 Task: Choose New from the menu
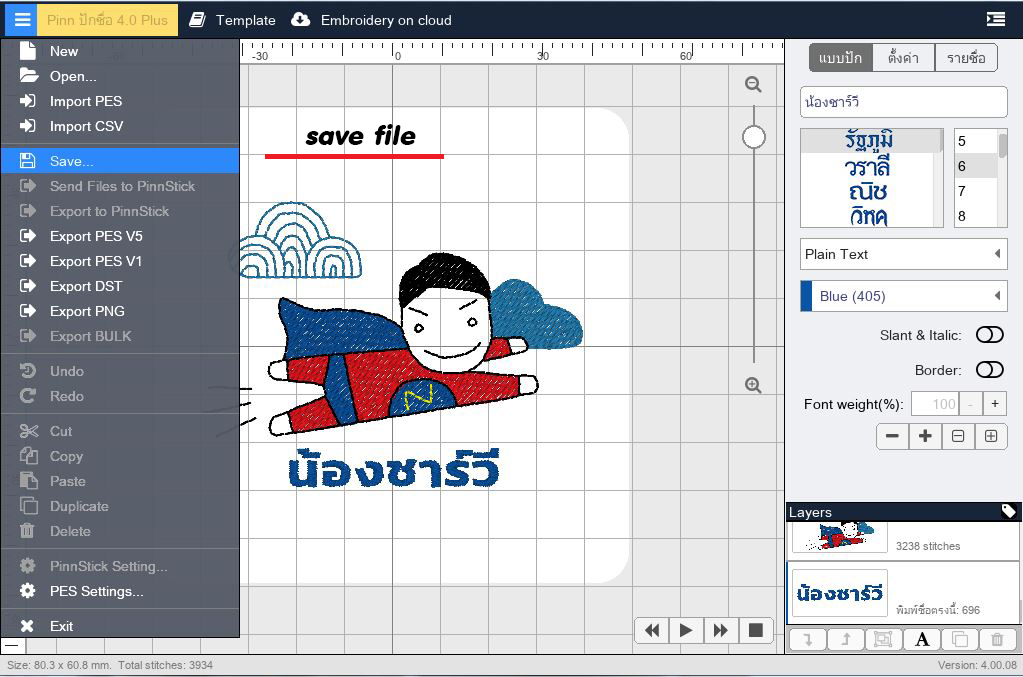click(120, 51)
